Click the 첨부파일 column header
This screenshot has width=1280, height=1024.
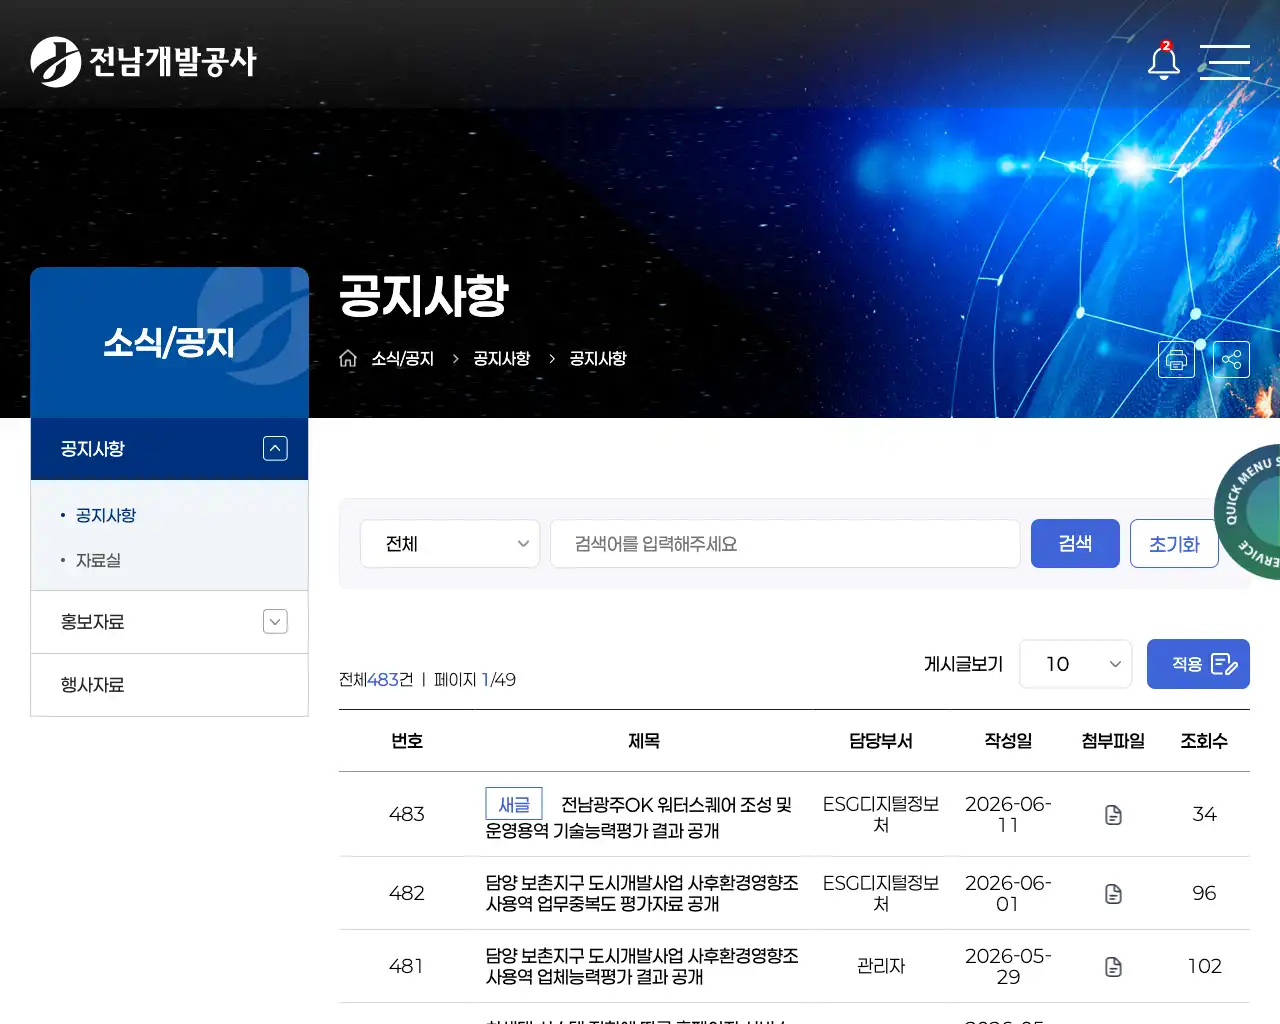(x=1113, y=741)
